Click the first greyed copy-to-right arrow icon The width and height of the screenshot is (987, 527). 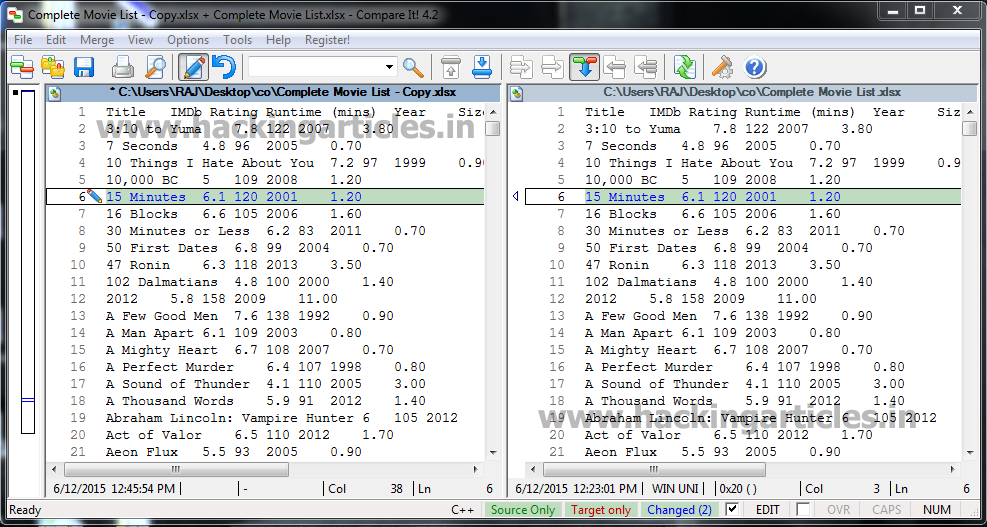[x=522, y=67]
